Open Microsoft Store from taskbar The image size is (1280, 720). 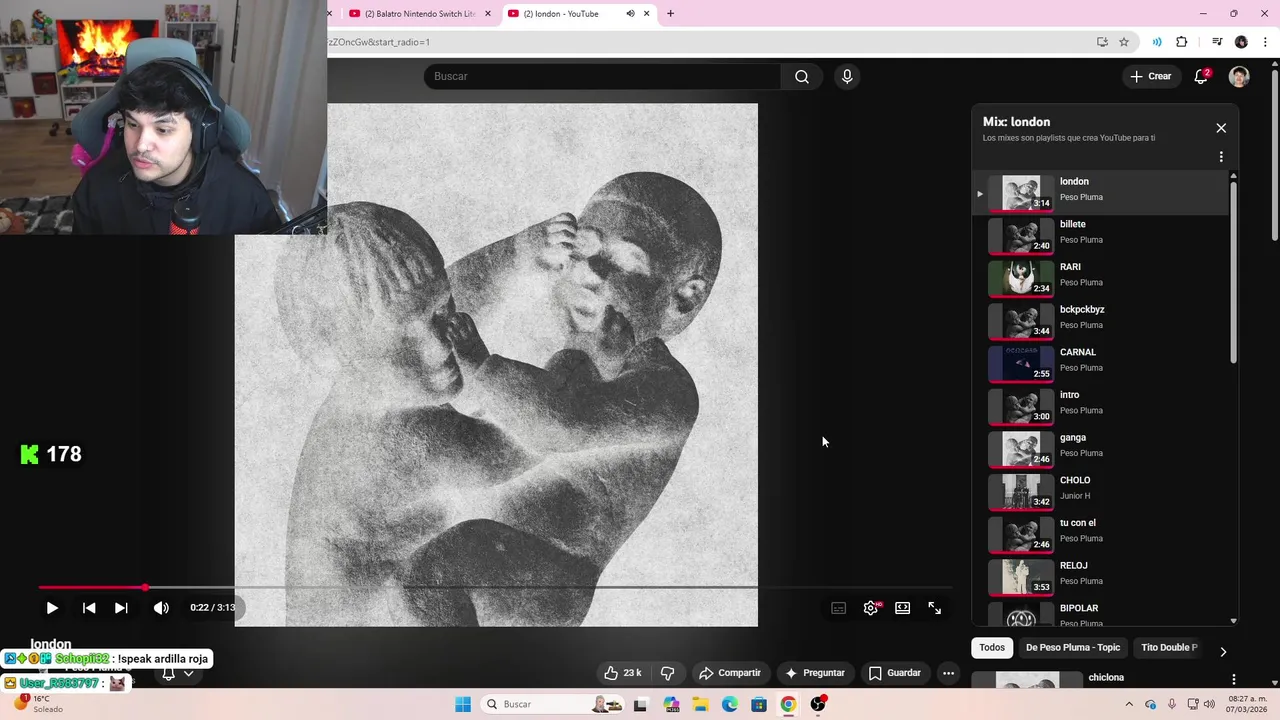[759, 704]
